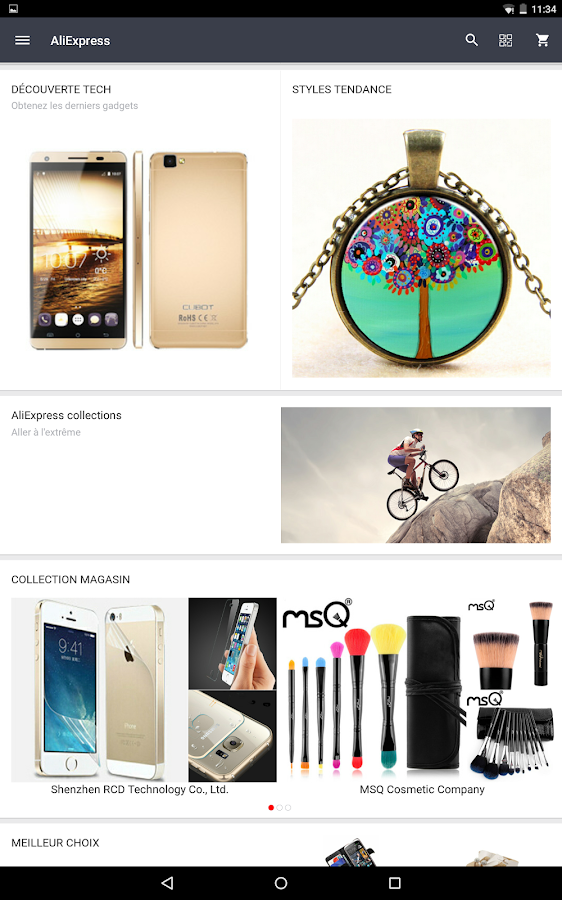Tap the image notification icon in status bar
562x900 pixels.
coord(13,9)
